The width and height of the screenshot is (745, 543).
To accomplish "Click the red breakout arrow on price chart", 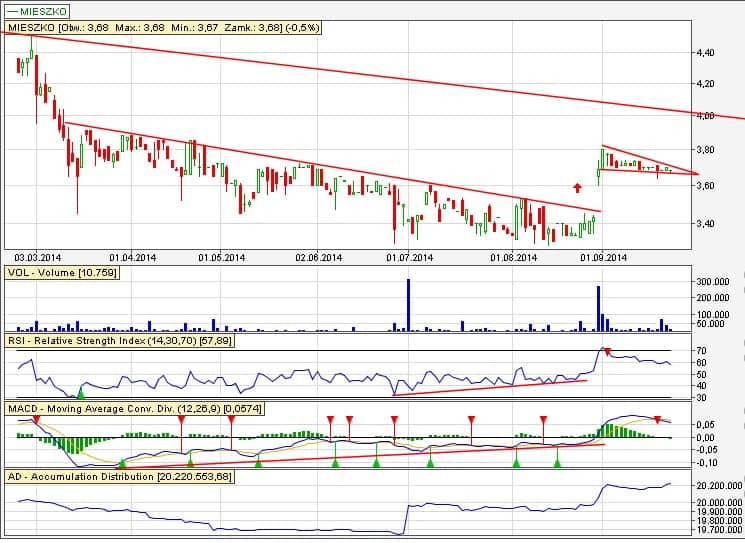I will (577, 186).
